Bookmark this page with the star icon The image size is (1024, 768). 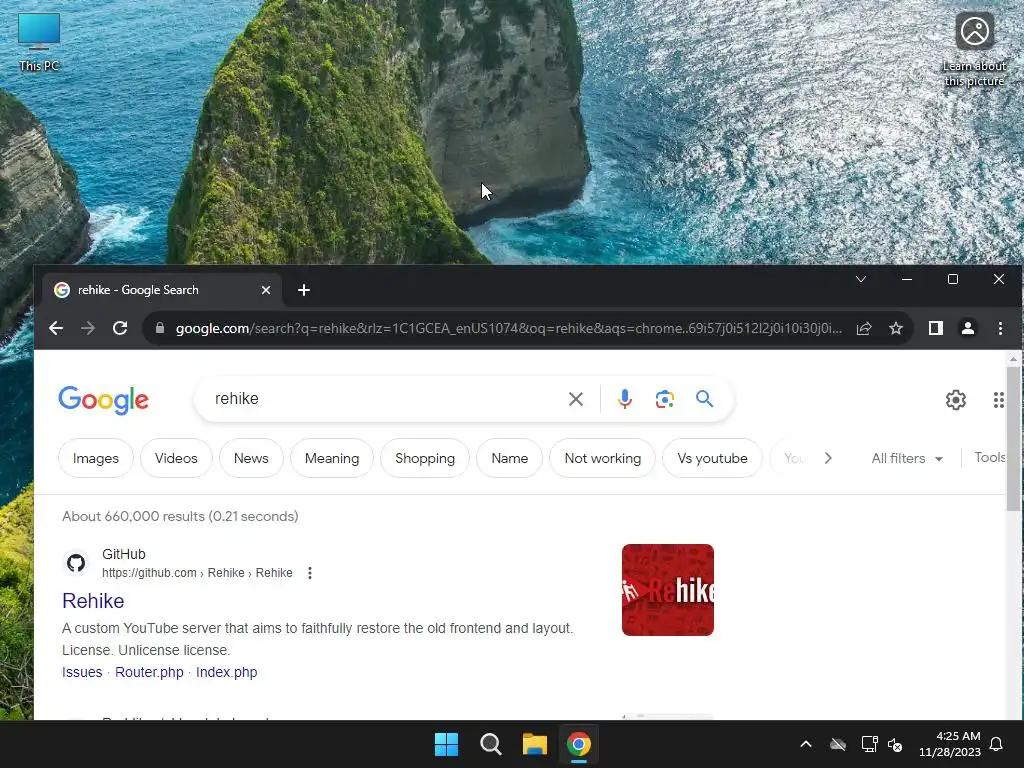click(x=896, y=328)
